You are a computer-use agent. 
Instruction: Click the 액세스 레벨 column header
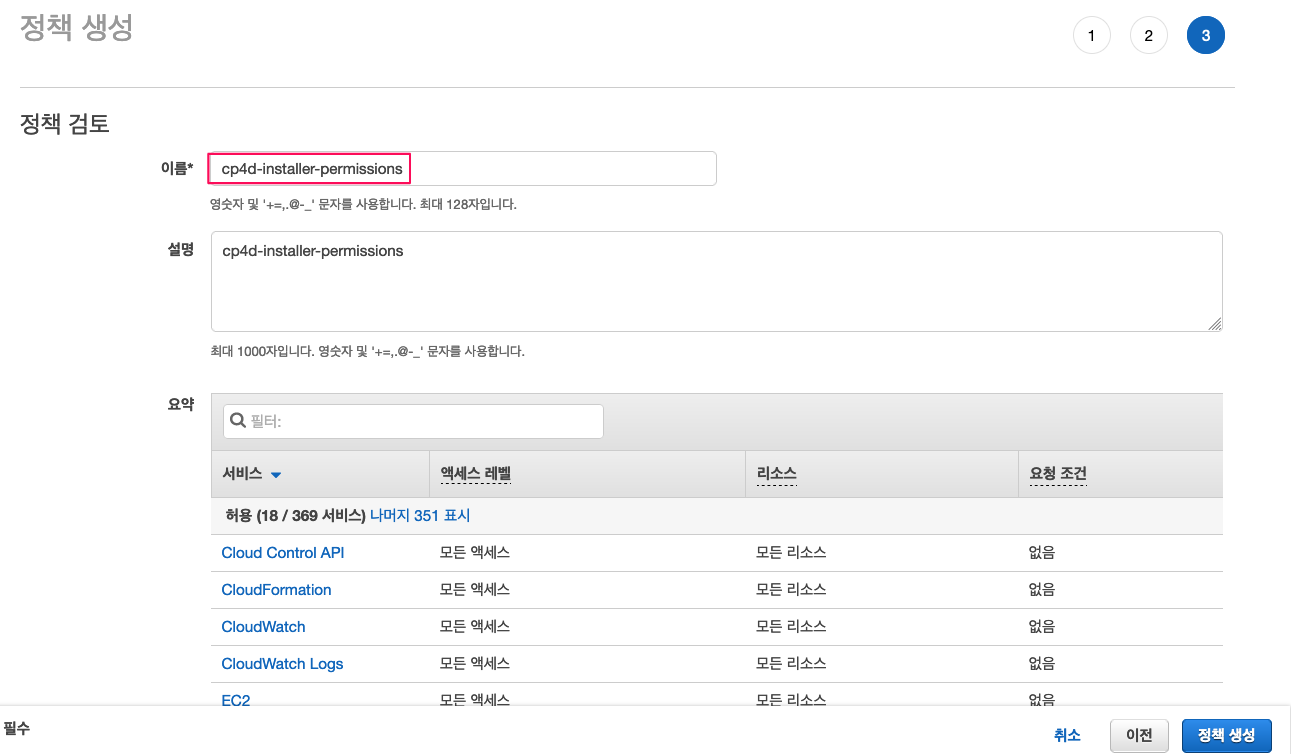point(475,473)
